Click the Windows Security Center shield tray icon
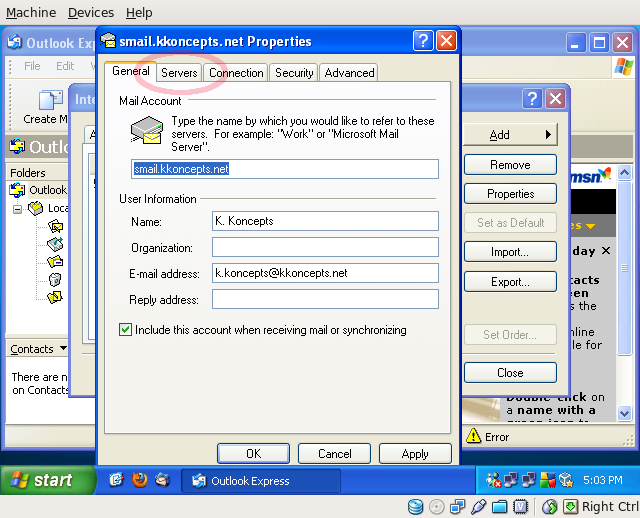This screenshot has width=640, height=518. point(548,480)
